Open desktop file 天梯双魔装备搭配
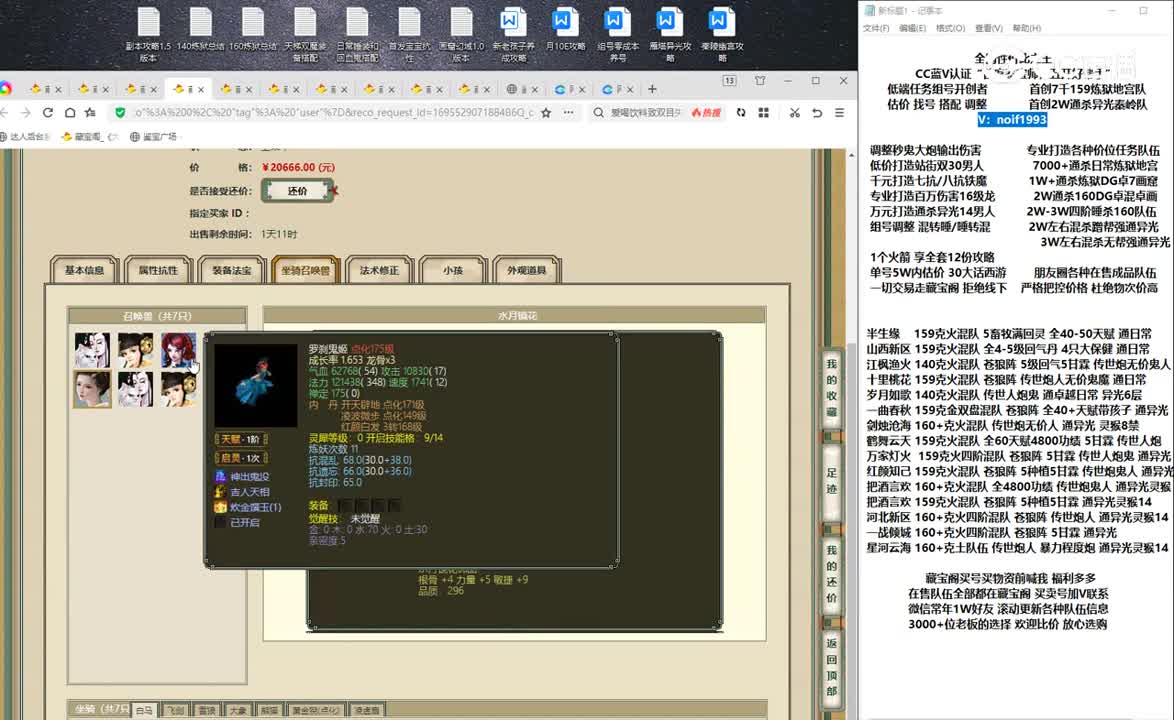 (x=305, y=34)
